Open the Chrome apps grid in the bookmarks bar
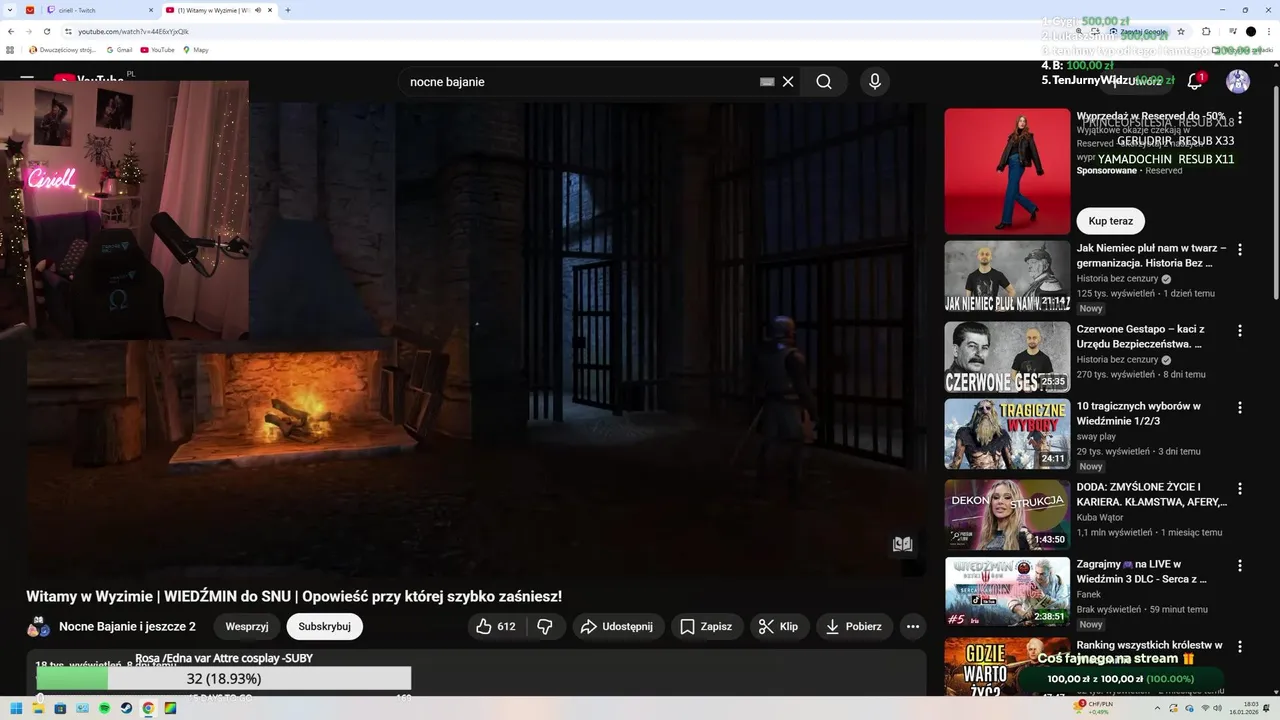 pos(10,49)
